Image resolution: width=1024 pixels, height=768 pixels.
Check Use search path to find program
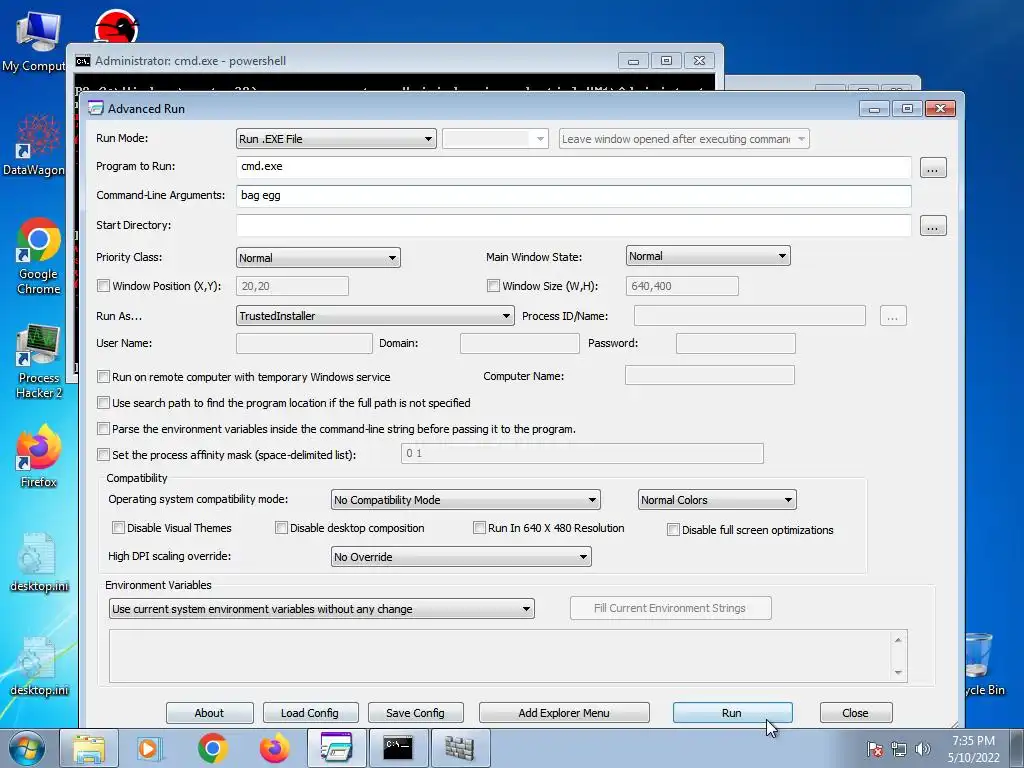103,403
